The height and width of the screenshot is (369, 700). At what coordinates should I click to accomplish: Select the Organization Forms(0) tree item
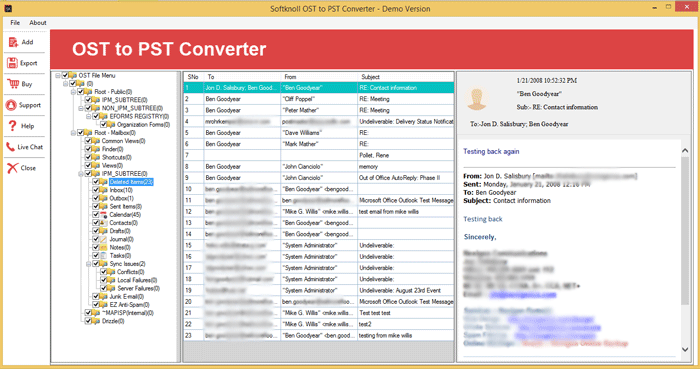click(143, 124)
